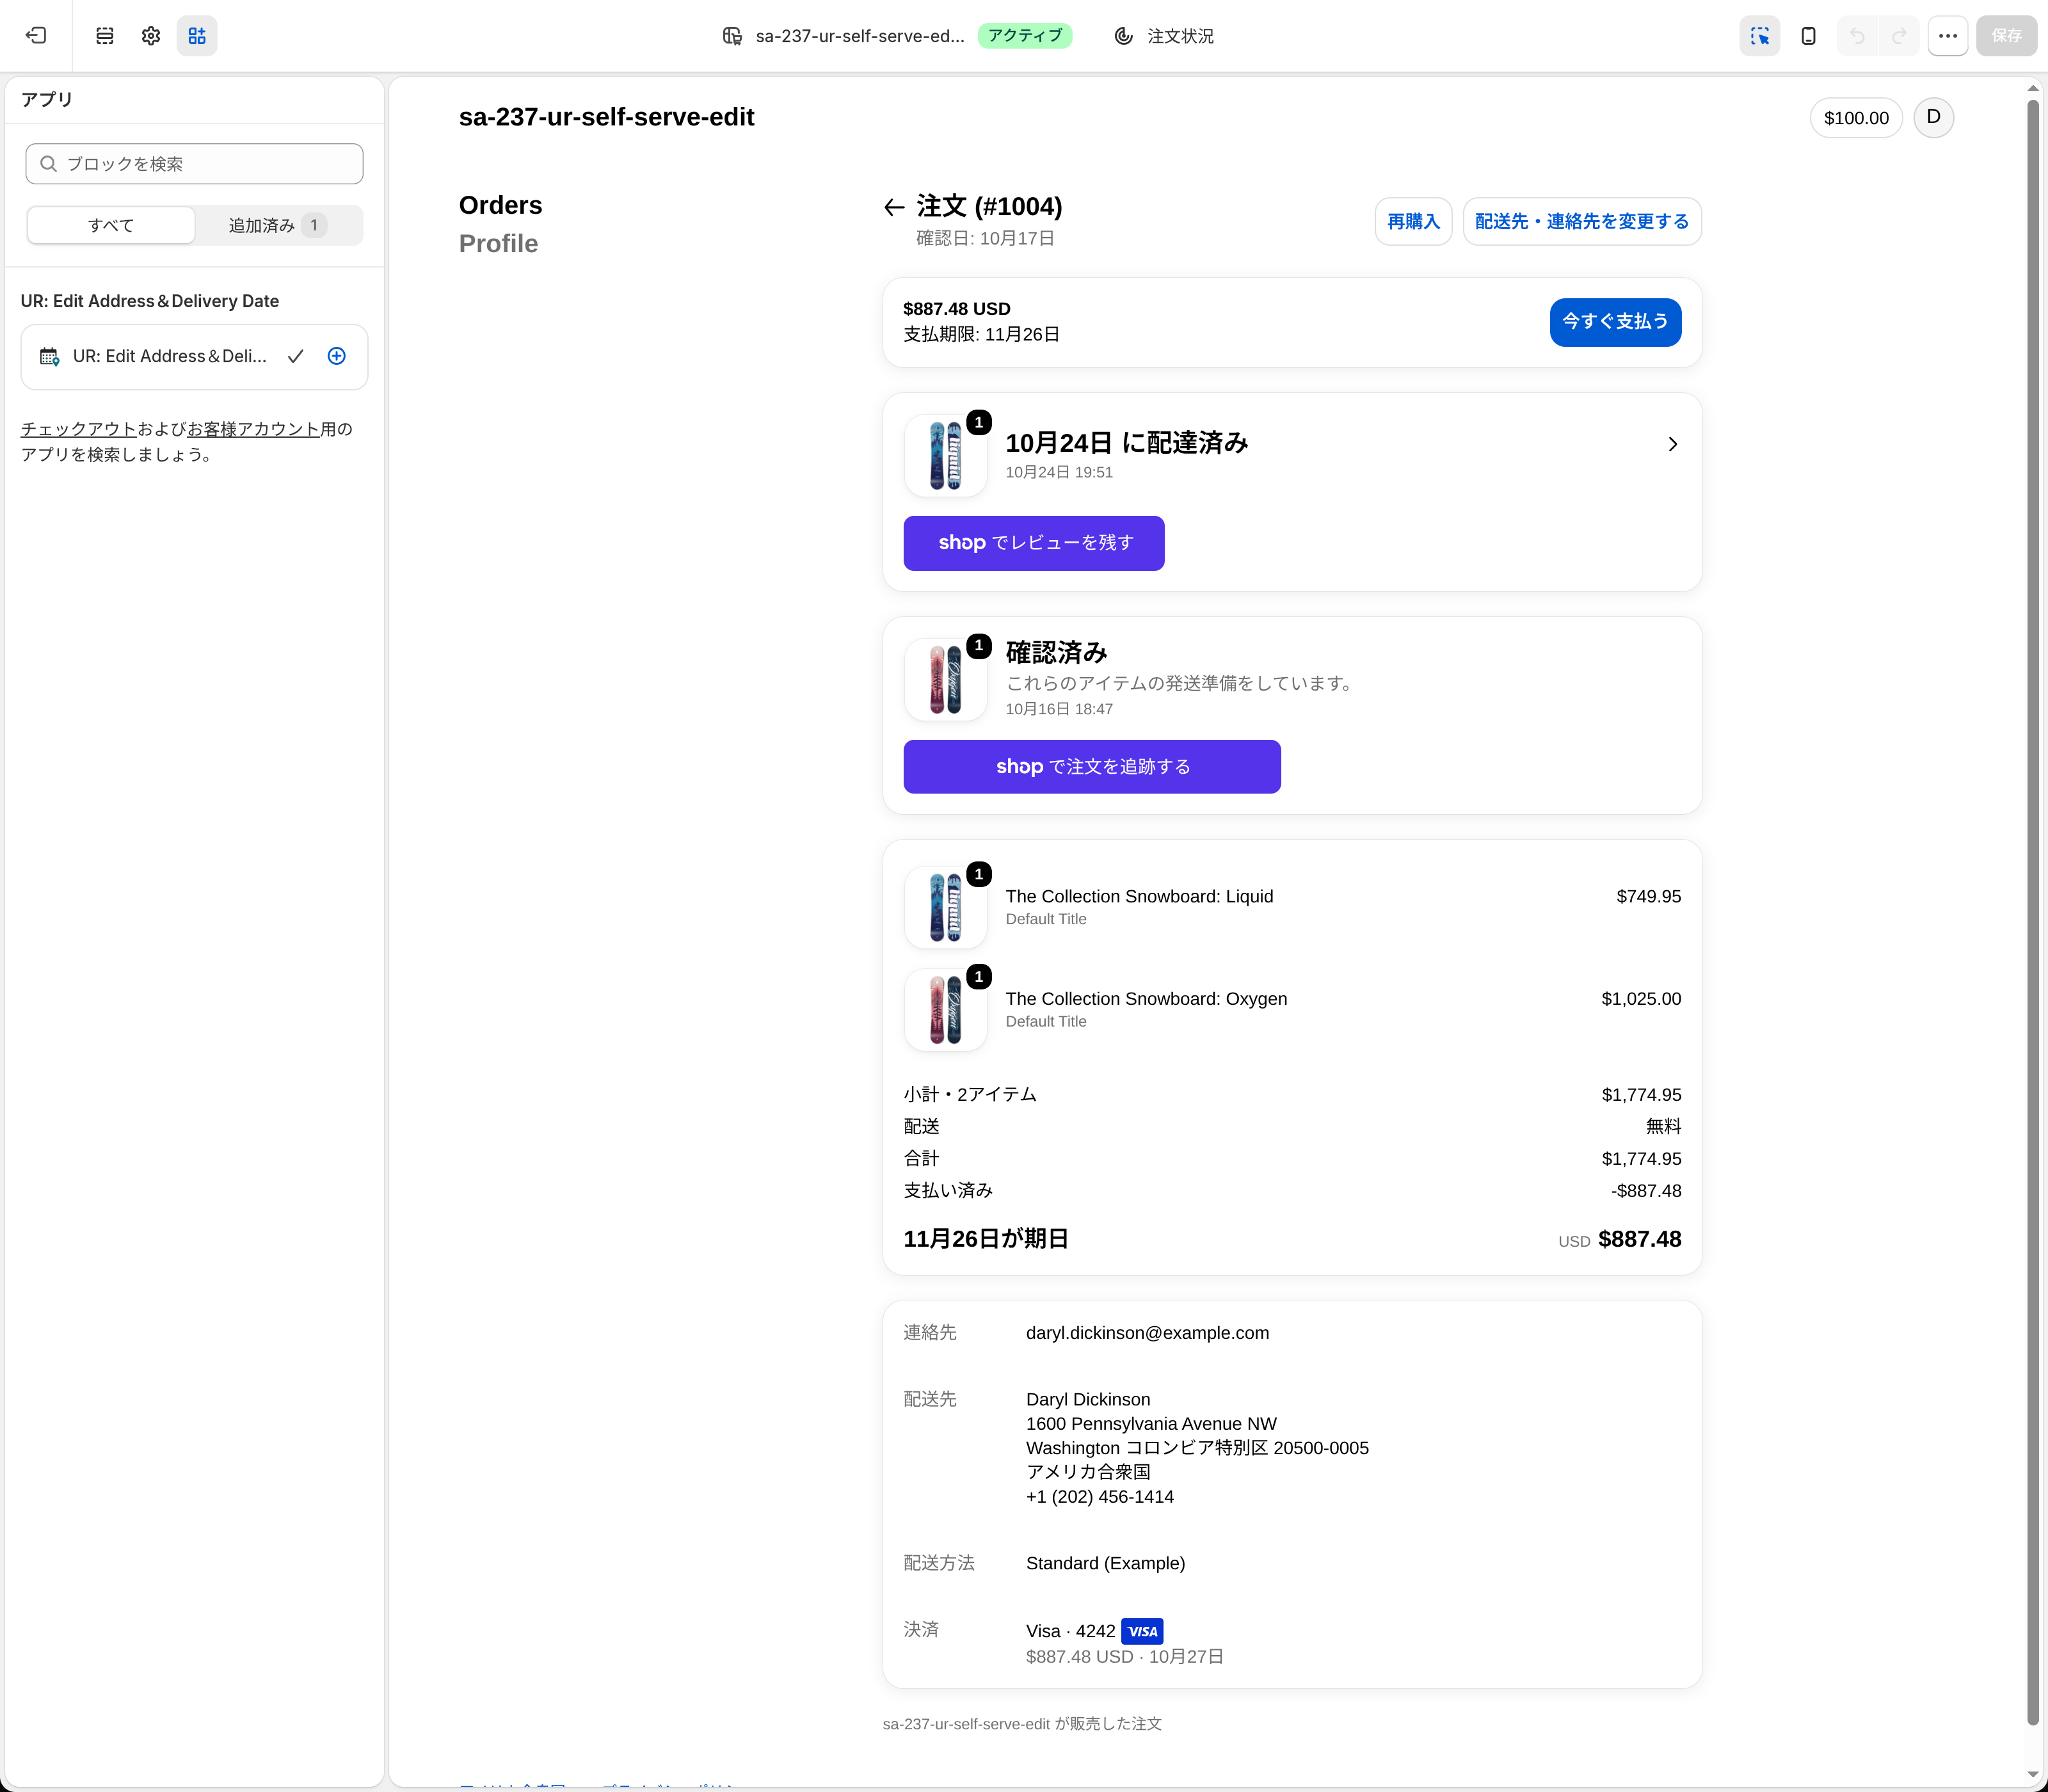The image size is (2048, 1792).
Task: Open the sections panel icon
Action: coord(105,36)
